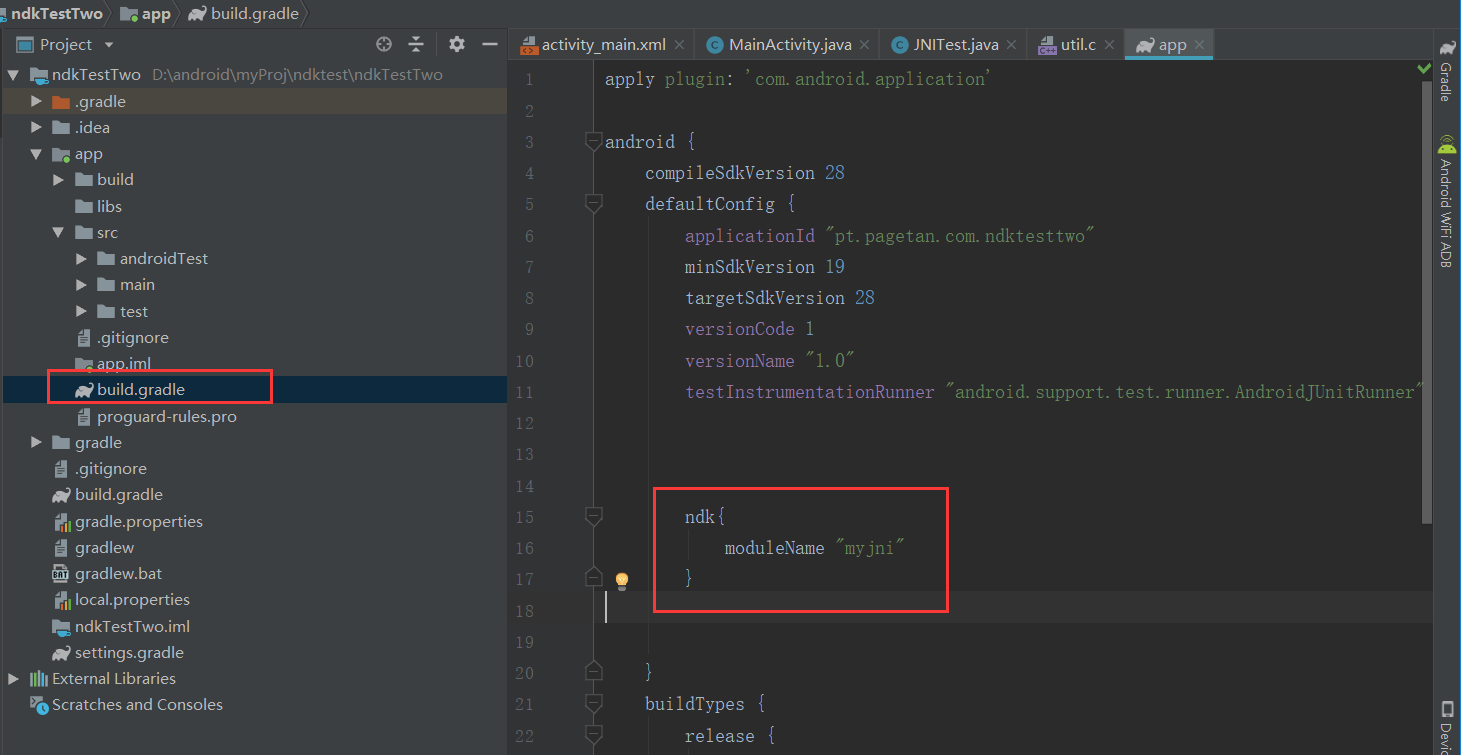1461x755 pixels.
Task: Close the JNITest.java tab
Action: 1012,45
